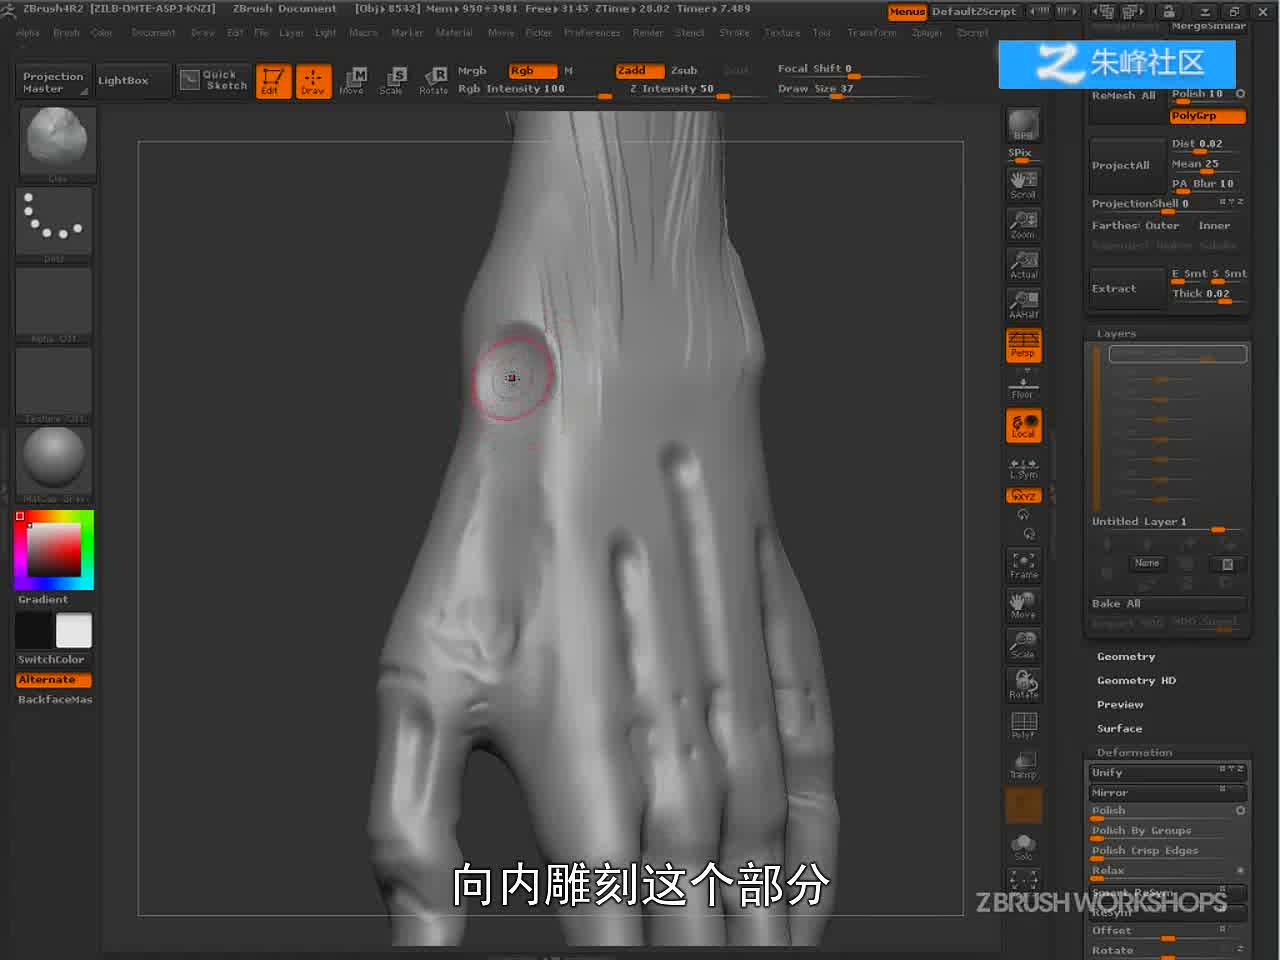Click the Persp perspective view icon
This screenshot has height=960, width=1280.
(1023, 345)
